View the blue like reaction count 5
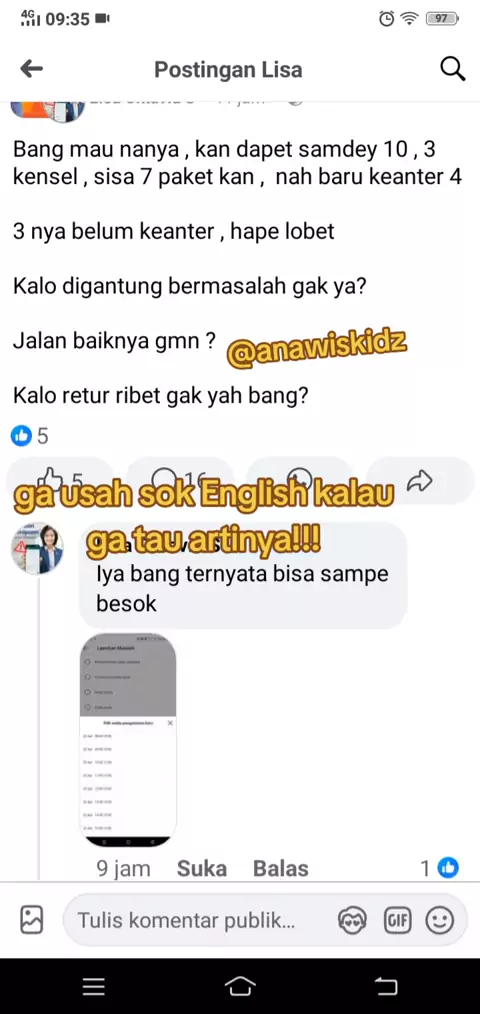 point(30,437)
